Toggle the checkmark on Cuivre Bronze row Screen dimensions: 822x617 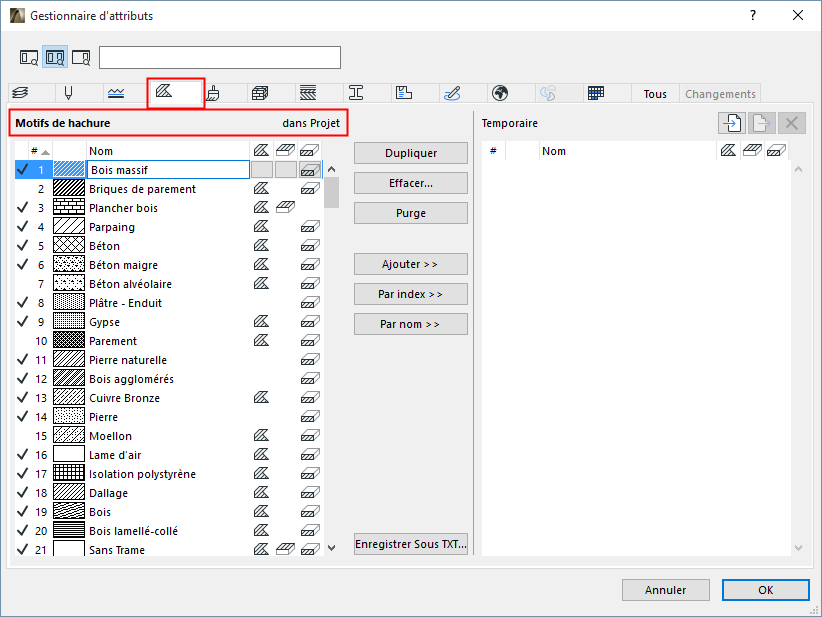(x=23, y=397)
